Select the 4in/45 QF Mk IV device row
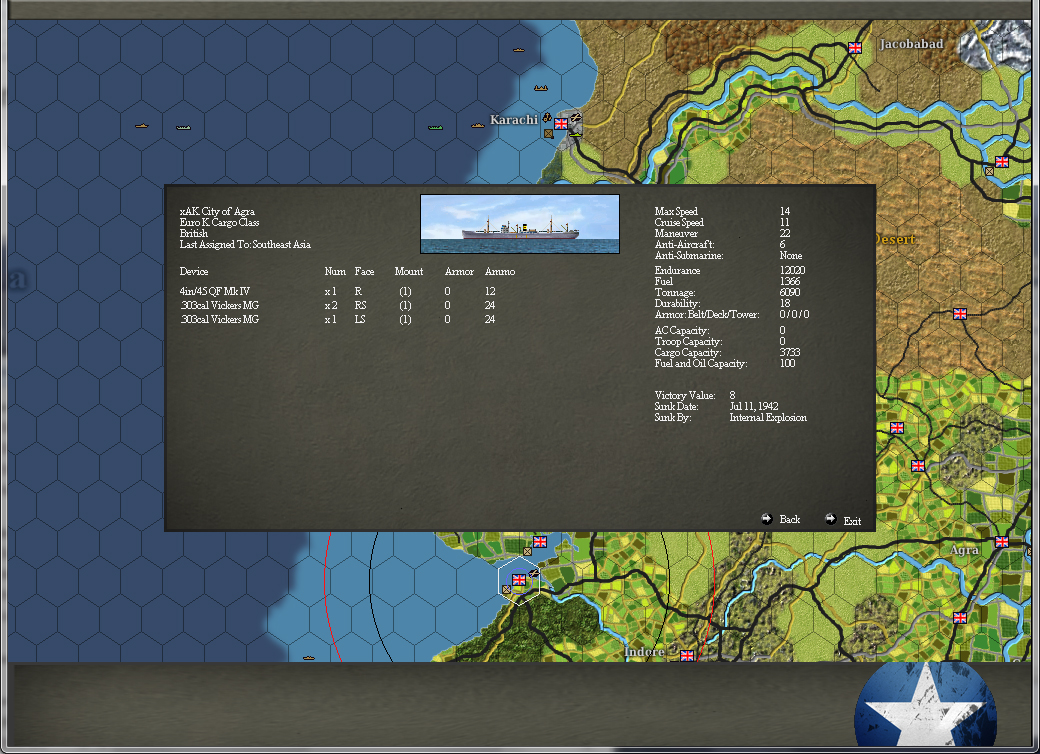Viewport: 1040px width, 754px height. pyautogui.click(x=338, y=291)
